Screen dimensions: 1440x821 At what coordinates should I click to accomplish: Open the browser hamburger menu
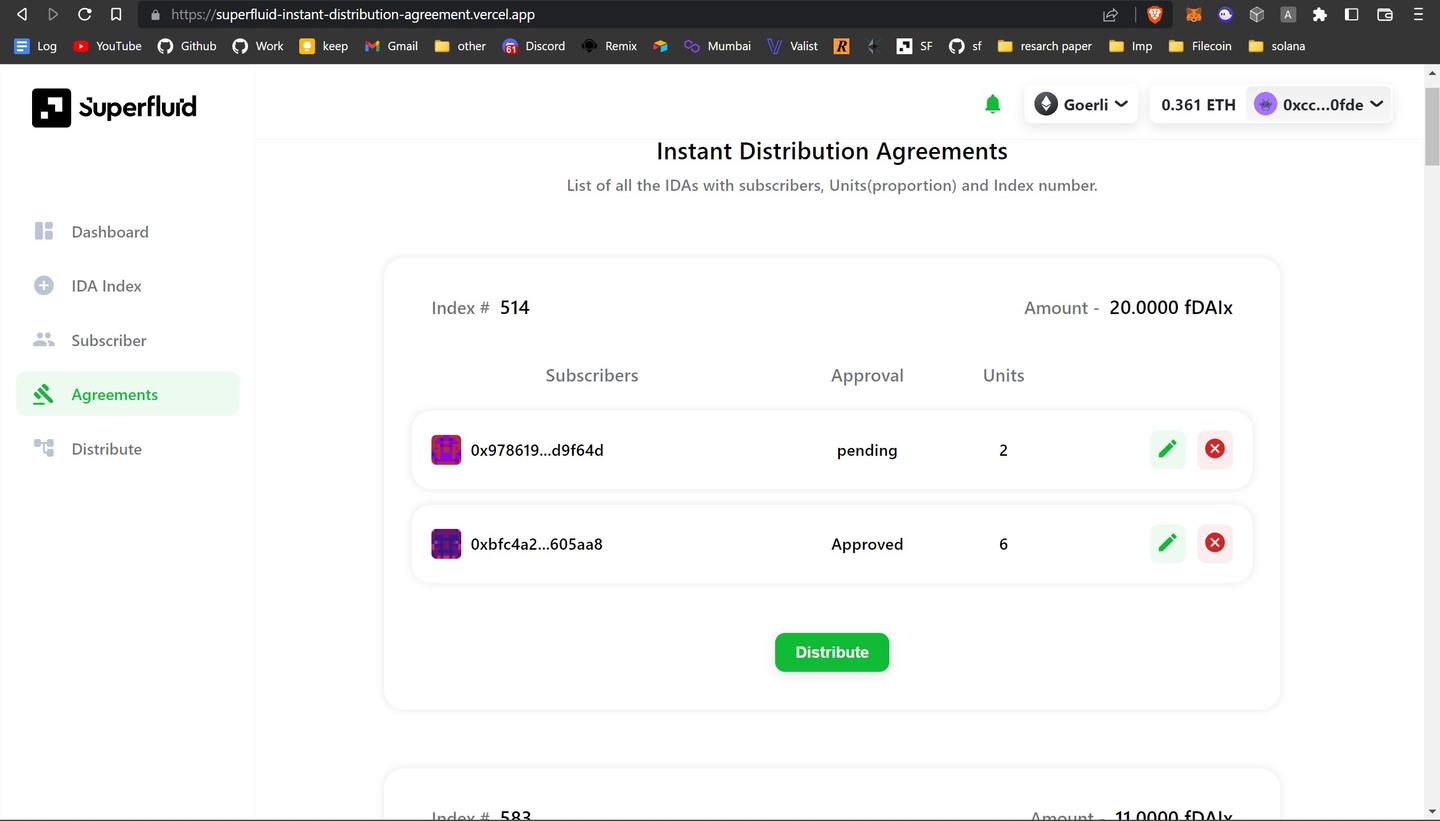click(x=1418, y=14)
